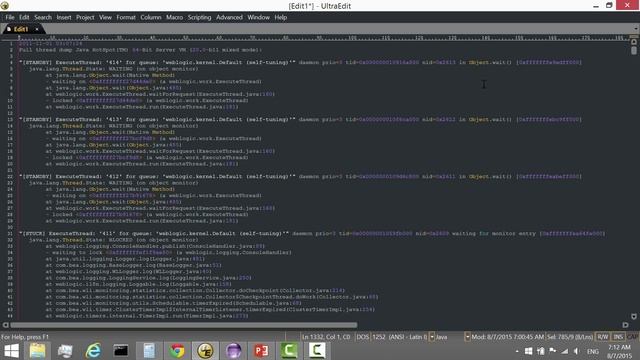Open Internet Explorer from the taskbar

click(93, 351)
